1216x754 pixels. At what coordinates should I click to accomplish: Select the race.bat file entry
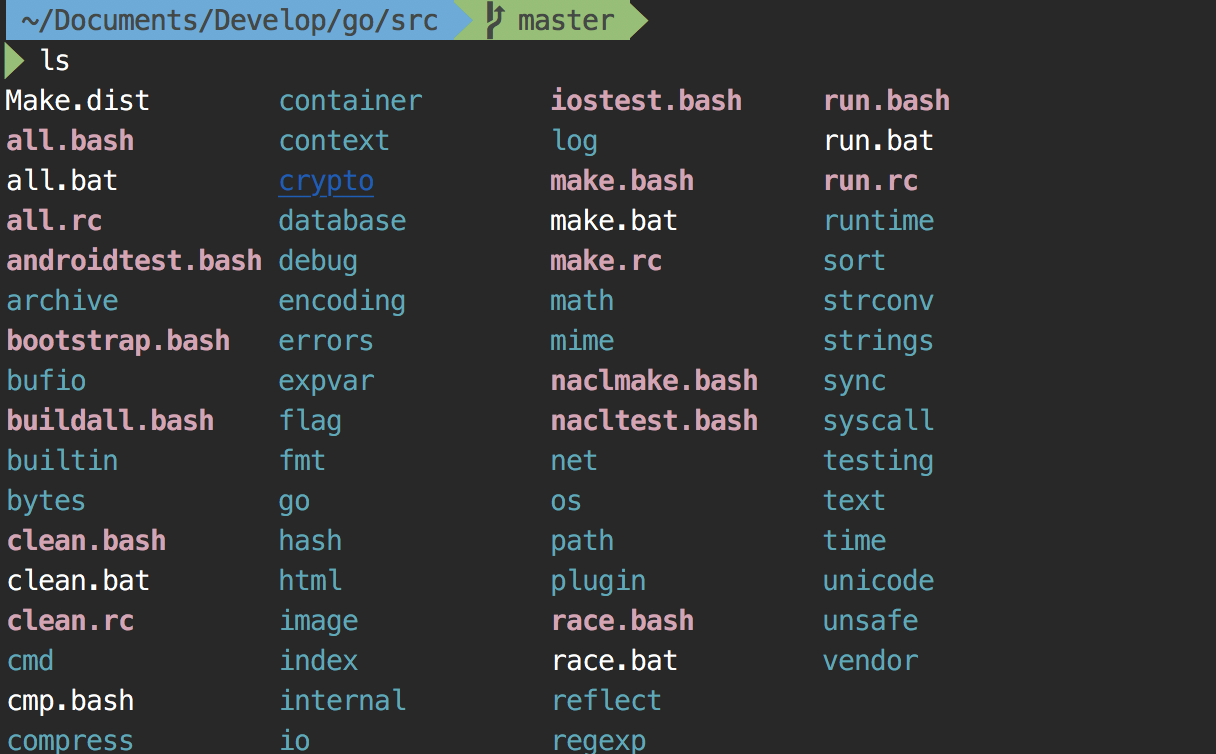tap(613, 661)
